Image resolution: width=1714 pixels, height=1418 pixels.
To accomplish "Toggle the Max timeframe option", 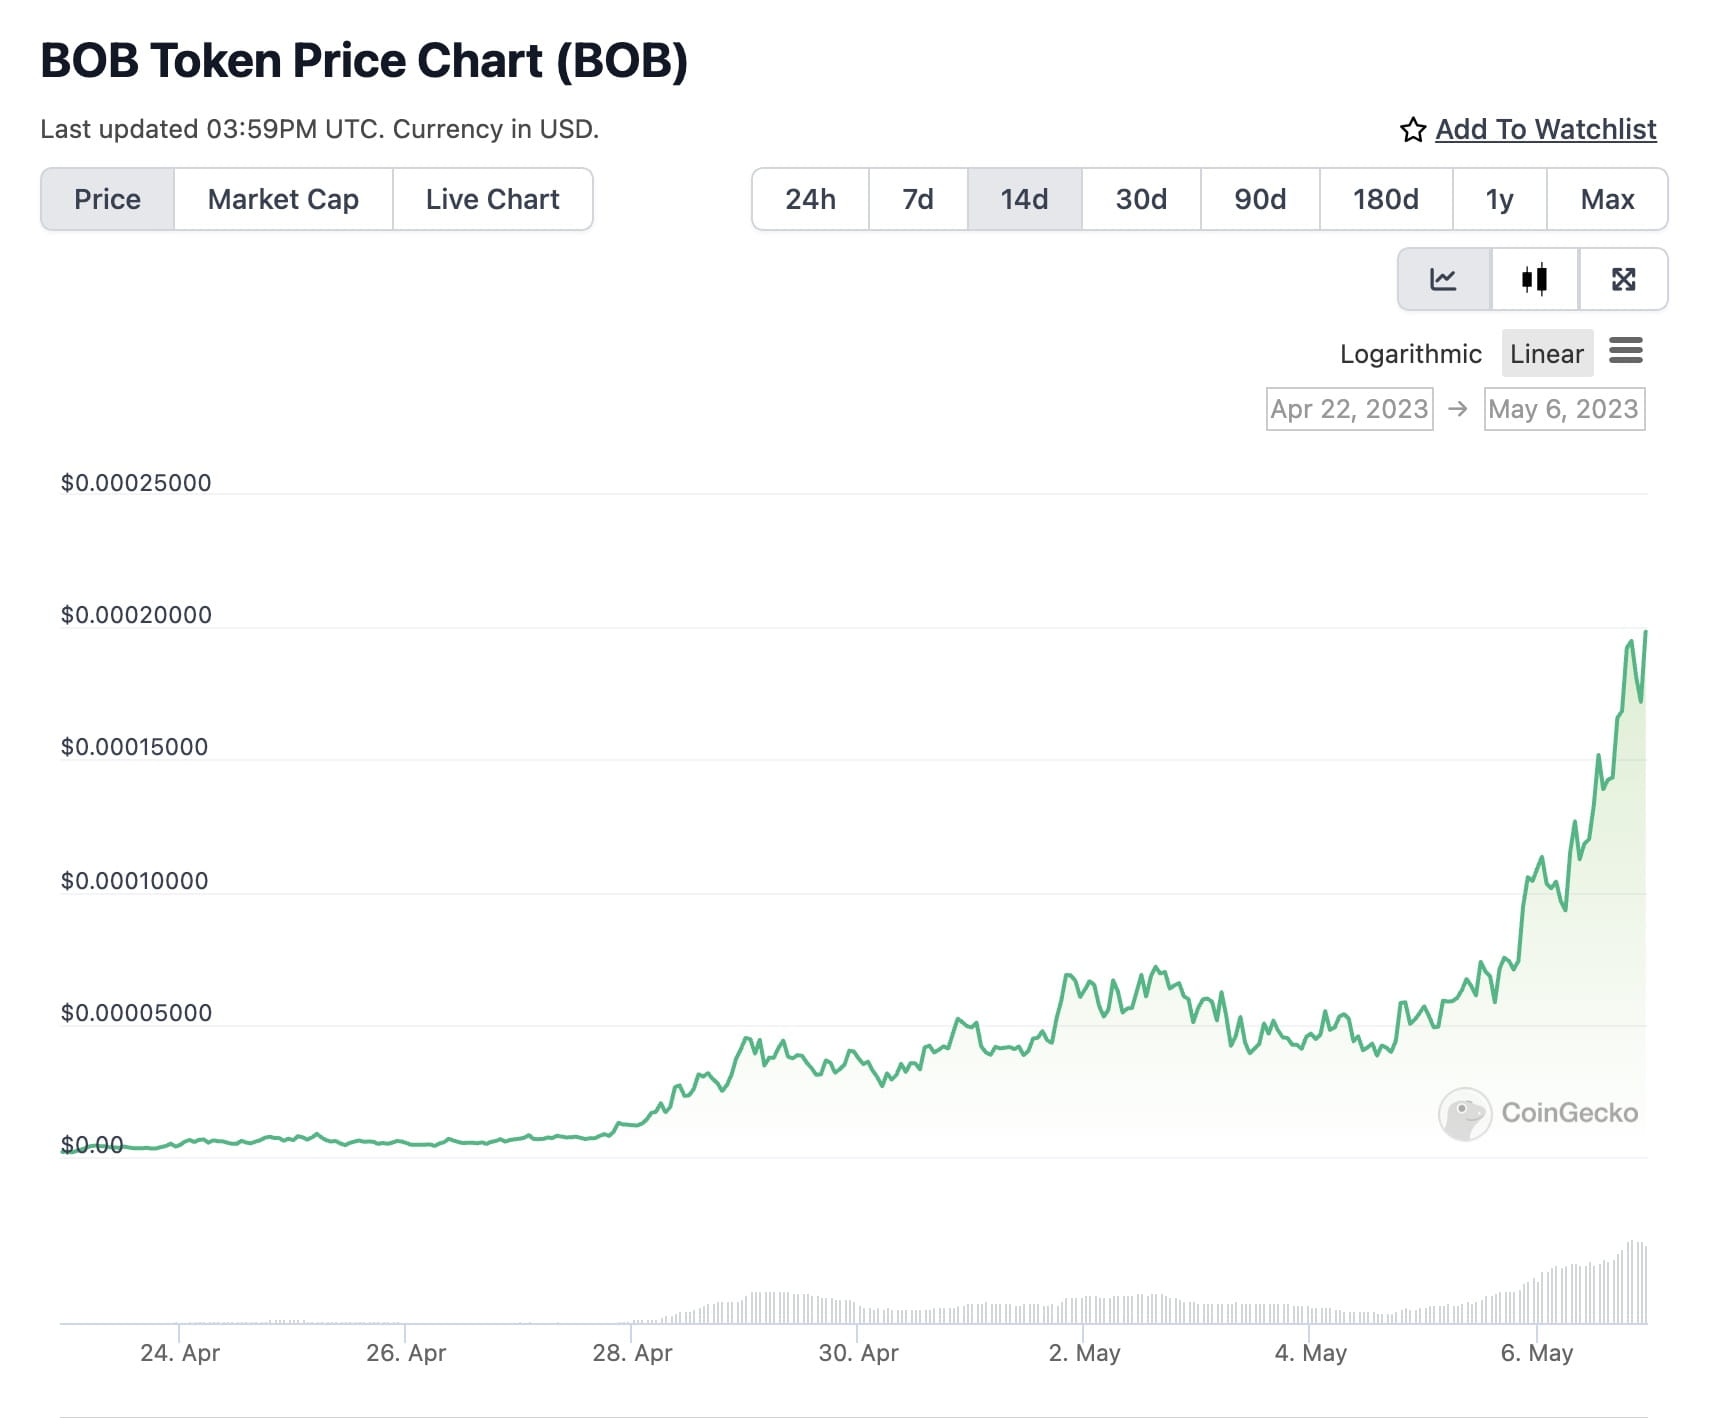I will click(1608, 199).
